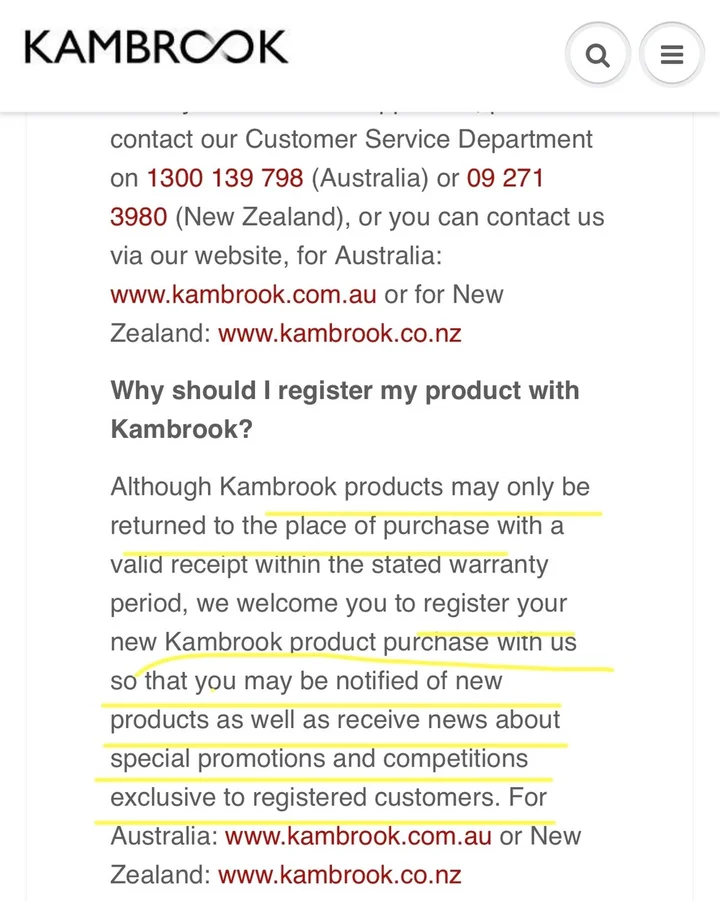
Task: Click the "special promotions and competitions" text
Action: pyautogui.click(x=318, y=759)
